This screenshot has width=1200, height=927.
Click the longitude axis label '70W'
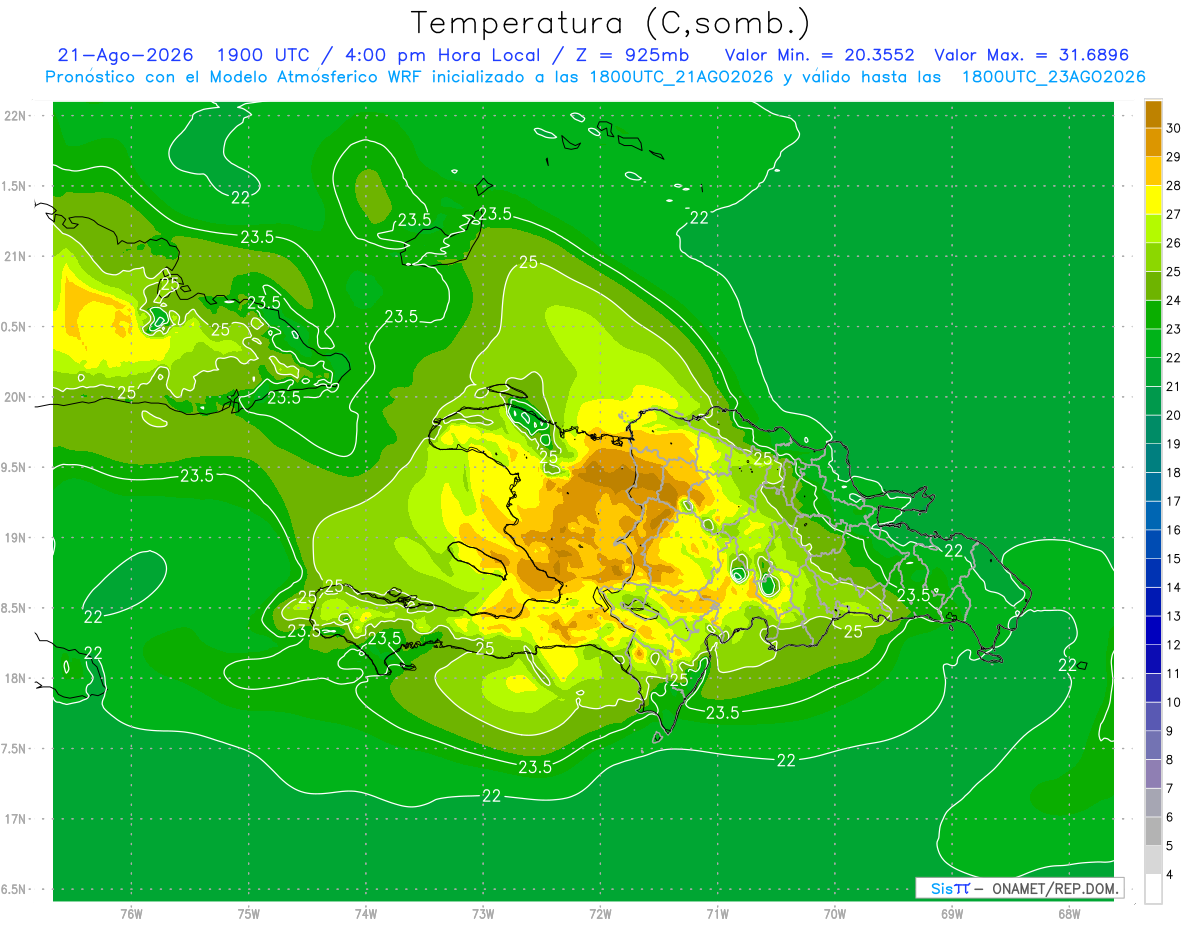[835, 913]
